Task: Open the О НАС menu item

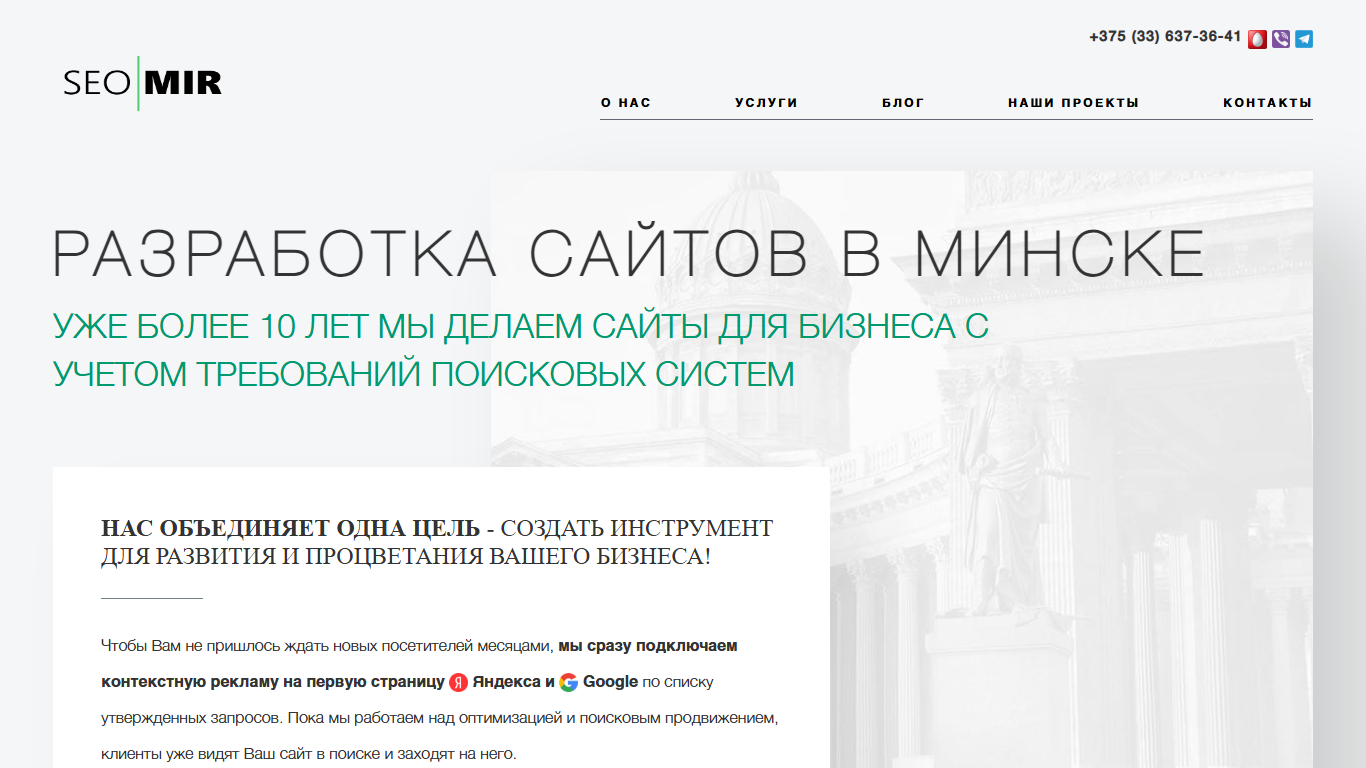Action: [626, 103]
